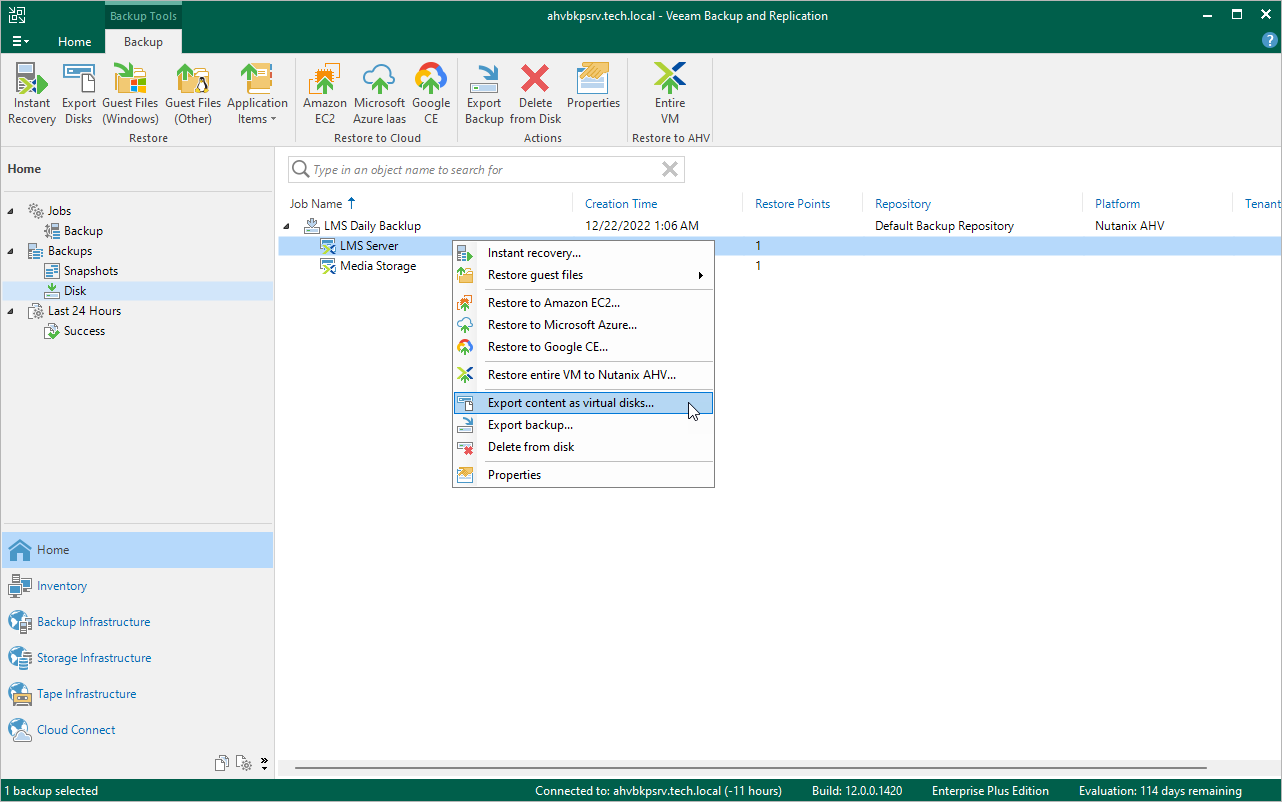Sort by the Repository column header
The image size is (1282, 802).
click(903, 204)
